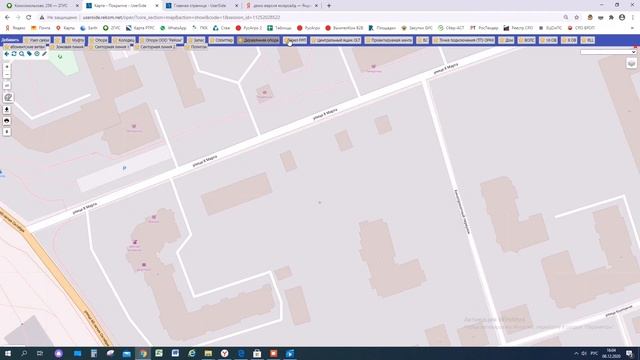Open Excel from the taskbar
This screenshot has height=360, width=640.
click(x=159, y=353)
